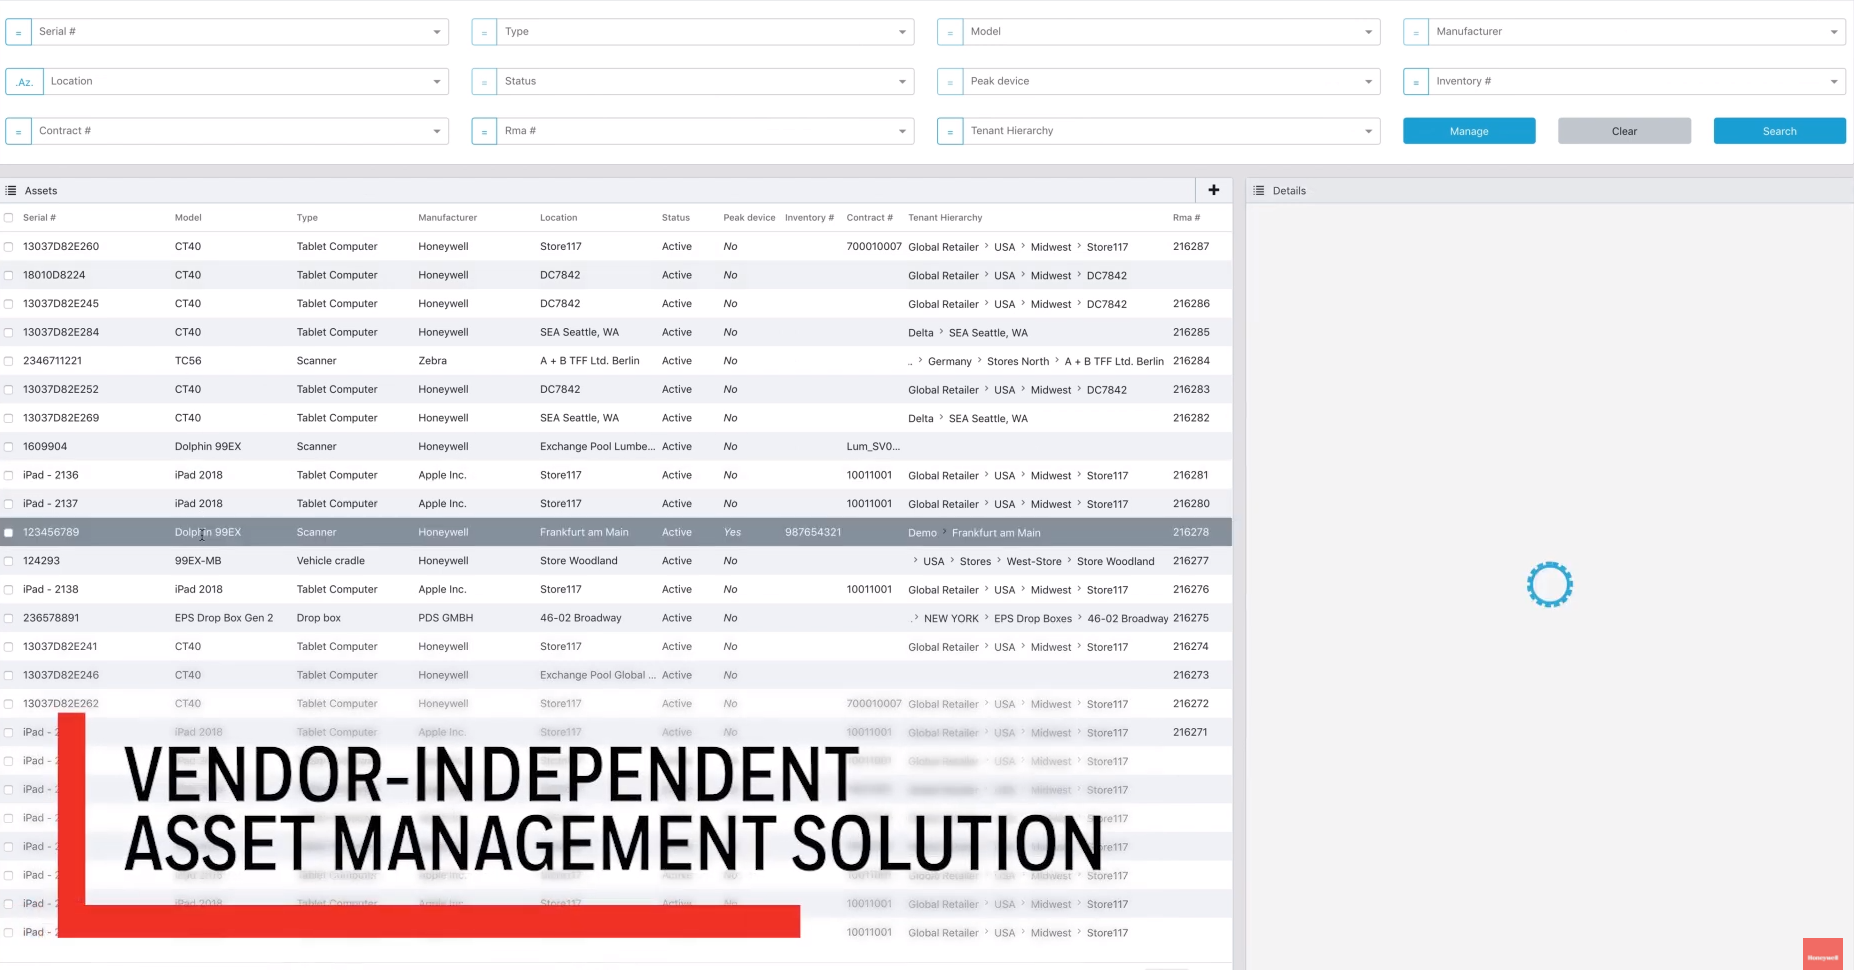Check the box for serial 1609904

[9, 447]
